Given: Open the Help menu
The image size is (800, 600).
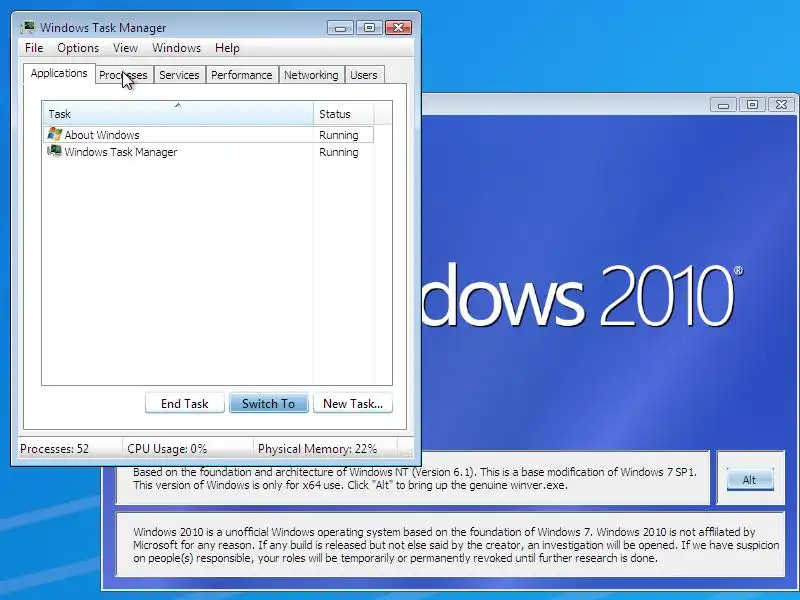Looking at the screenshot, I should pyautogui.click(x=227, y=48).
